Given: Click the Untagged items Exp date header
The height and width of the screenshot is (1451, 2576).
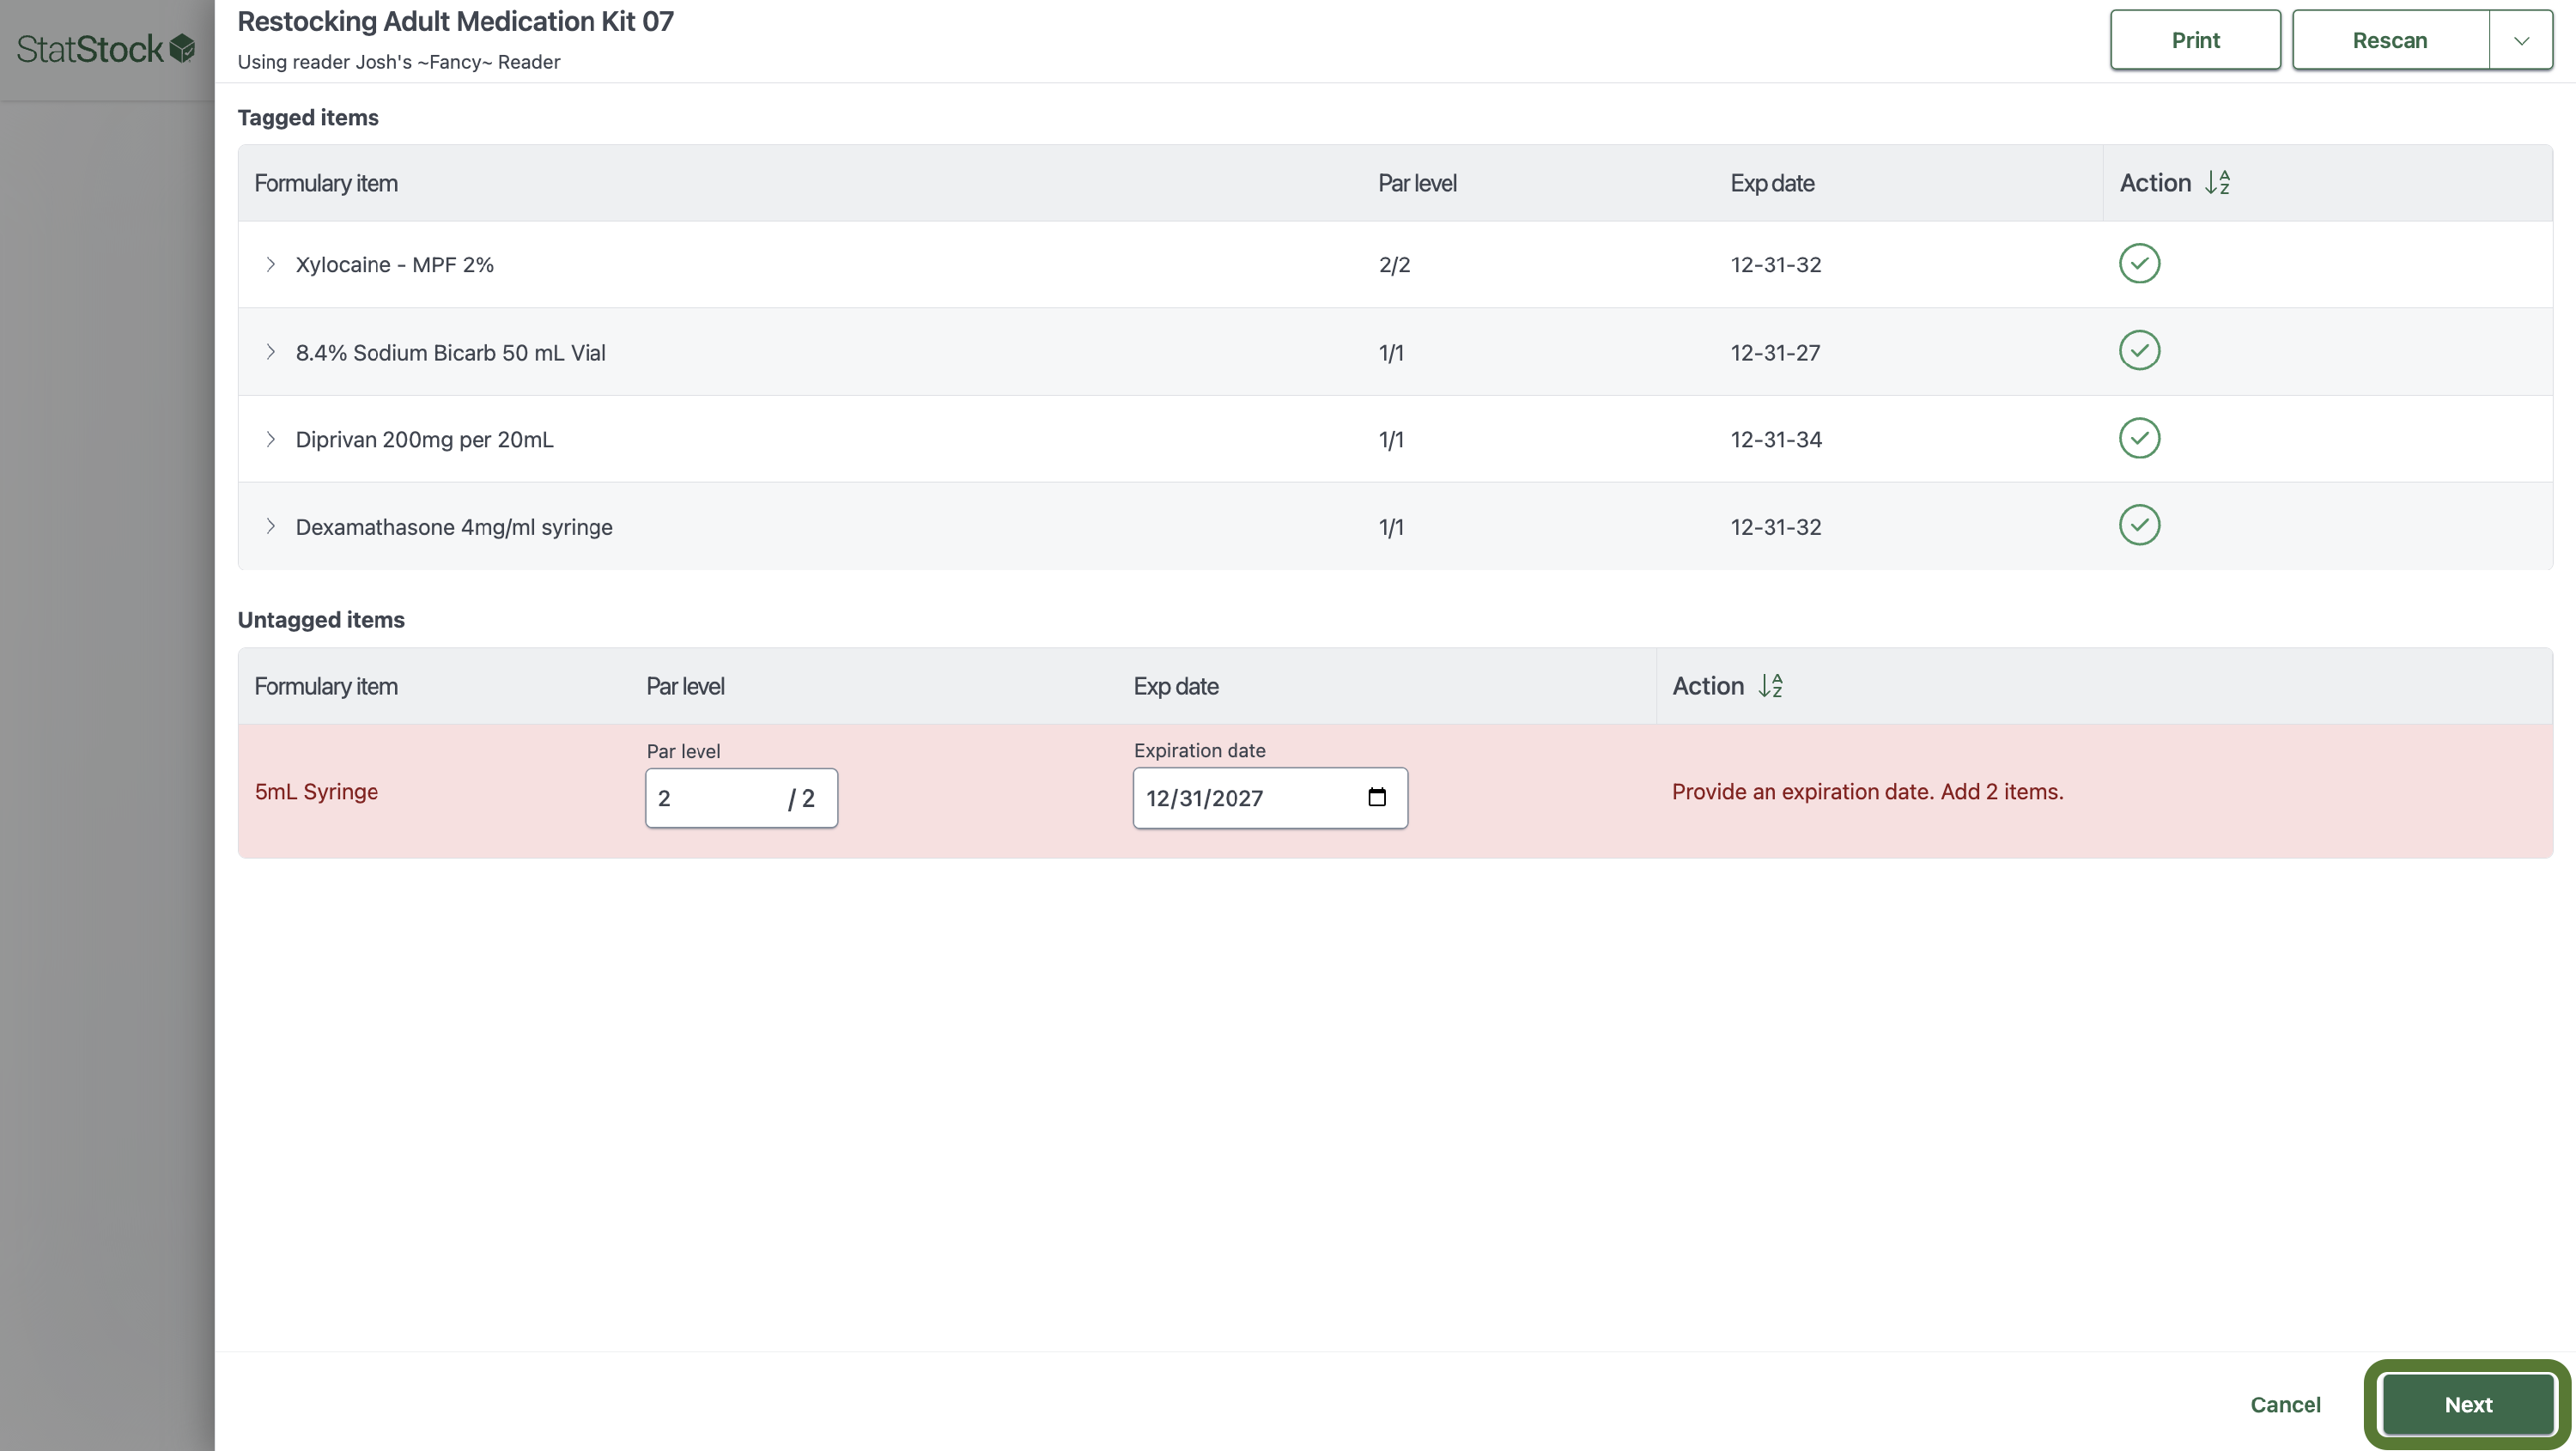Looking at the screenshot, I should (x=1176, y=686).
